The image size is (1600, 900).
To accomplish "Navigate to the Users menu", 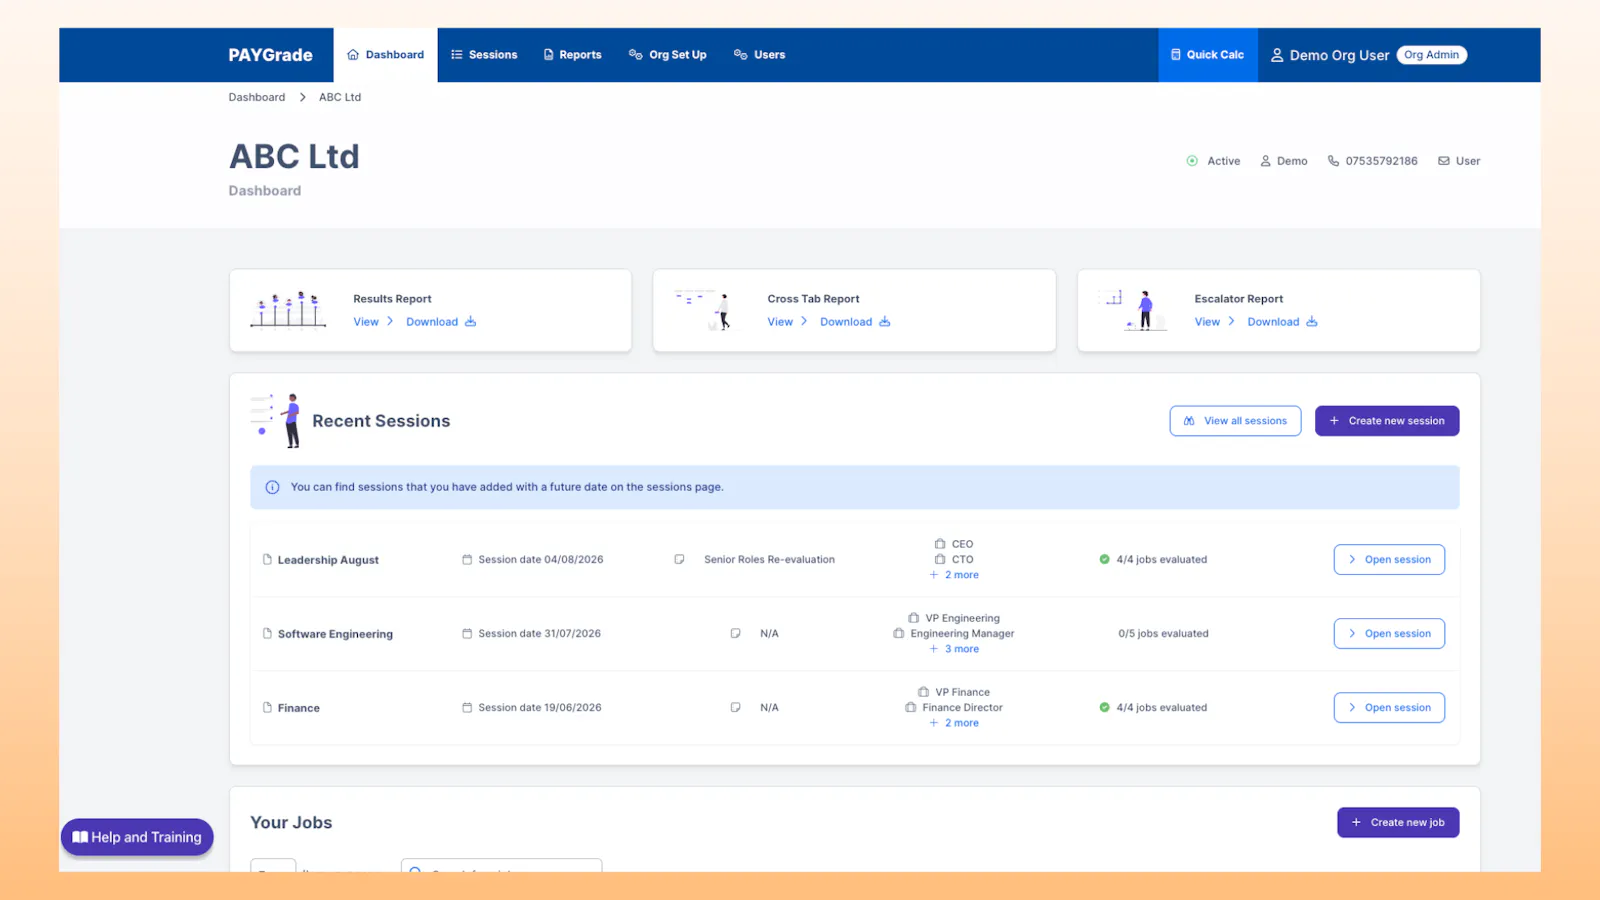I will [x=759, y=55].
